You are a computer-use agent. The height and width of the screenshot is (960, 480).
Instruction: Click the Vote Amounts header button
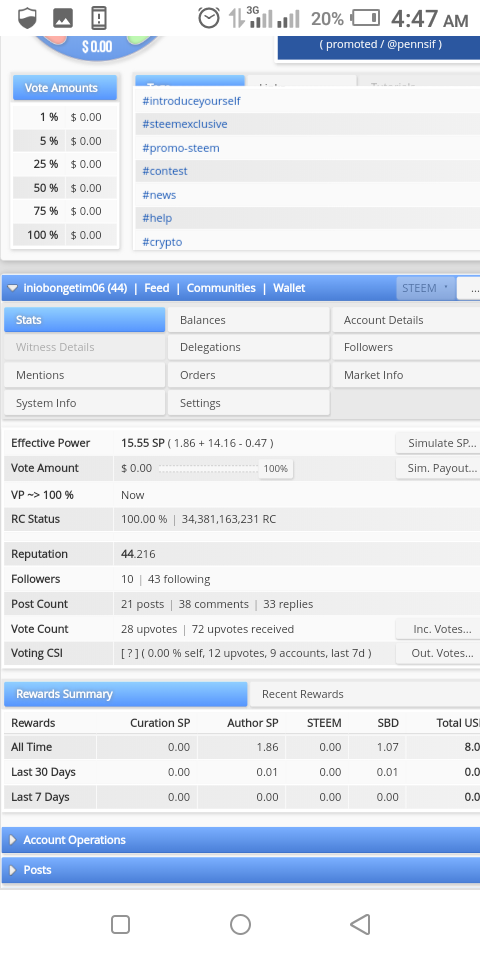pos(65,88)
